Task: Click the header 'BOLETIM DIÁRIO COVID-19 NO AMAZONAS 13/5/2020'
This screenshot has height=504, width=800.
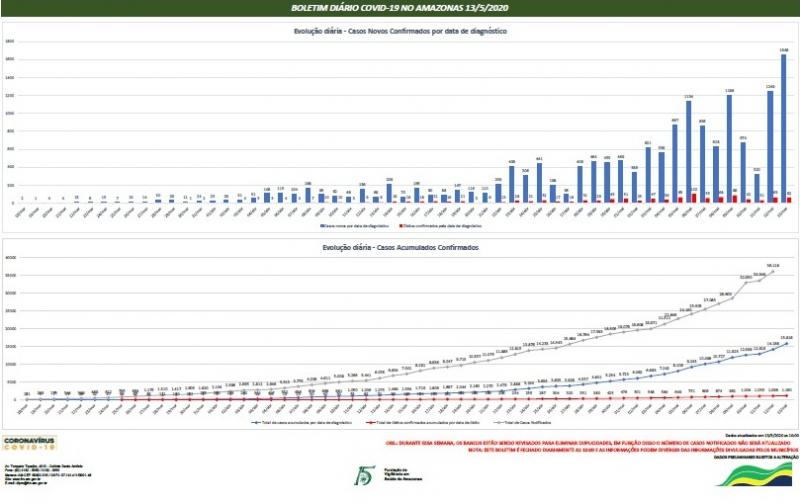Action: click(399, 8)
